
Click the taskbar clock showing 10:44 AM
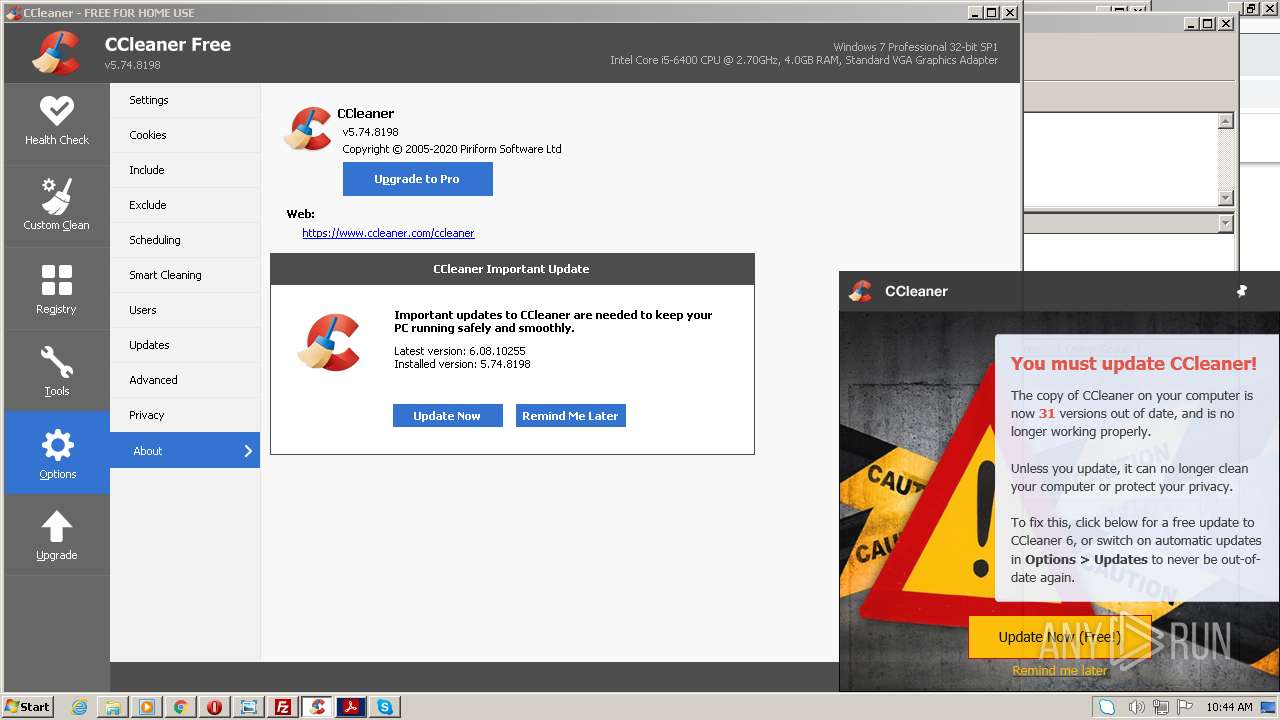coord(1229,707)
